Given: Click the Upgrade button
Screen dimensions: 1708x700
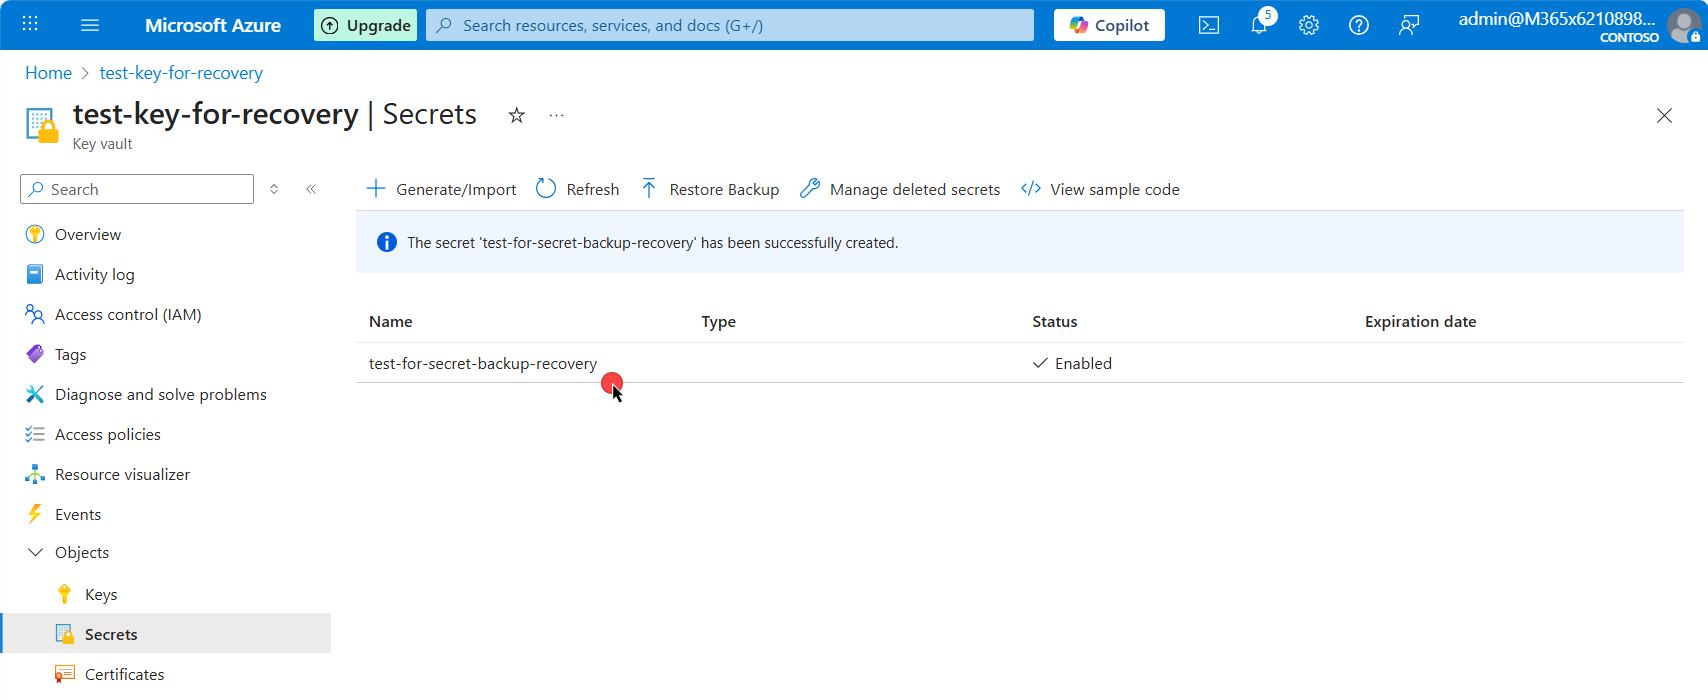Looking at the screenshot, I should coord(366,25).
